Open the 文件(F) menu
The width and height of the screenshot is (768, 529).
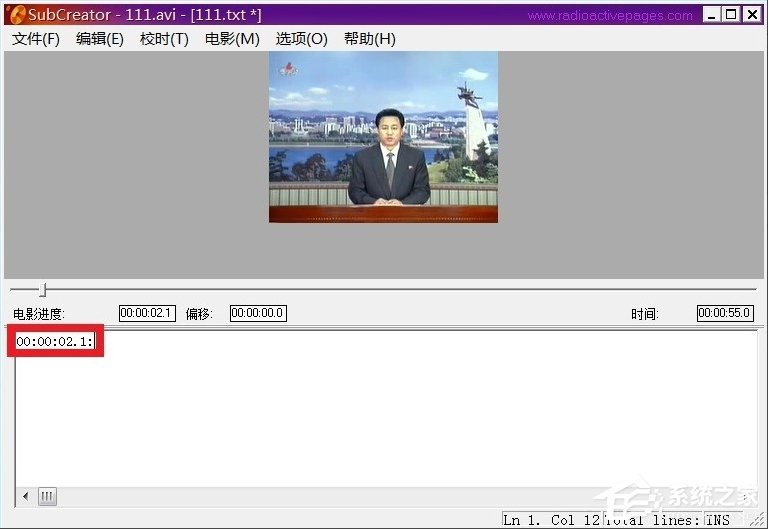(36, 39)
